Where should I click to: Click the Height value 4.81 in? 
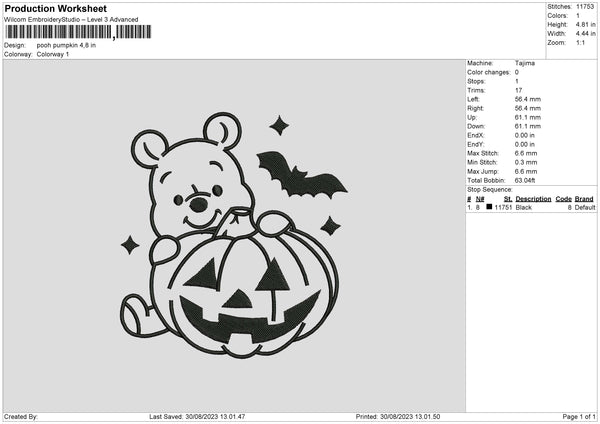coord(585,24)
